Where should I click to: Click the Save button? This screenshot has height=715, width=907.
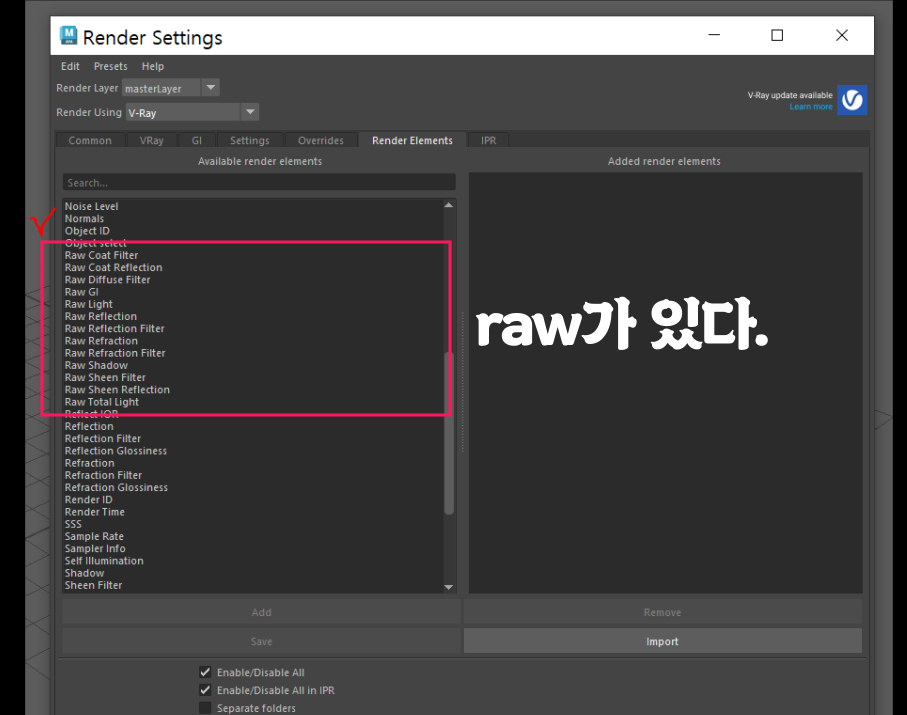click(261, 642)
